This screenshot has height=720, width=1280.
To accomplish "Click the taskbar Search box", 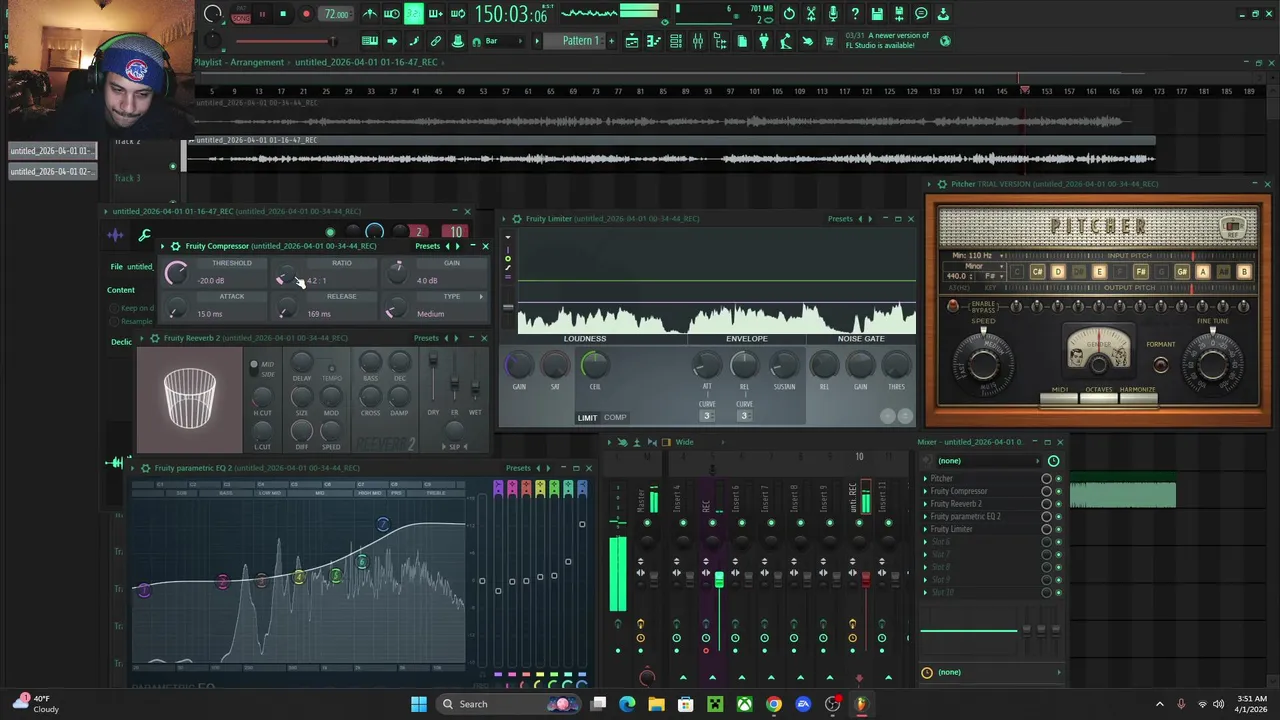I will pyautogui.click(x=510, y=704).
